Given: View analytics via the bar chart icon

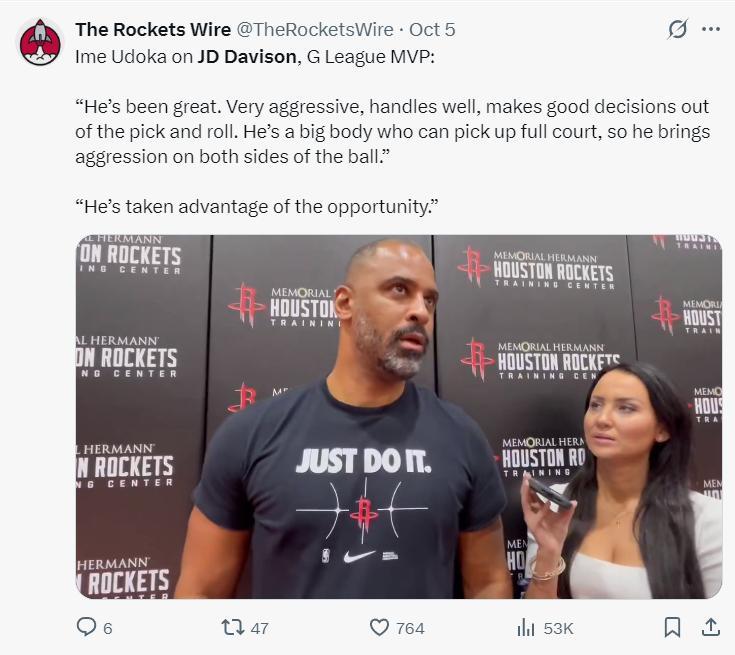Looking at the screenshot, I should tap(525, 627).
